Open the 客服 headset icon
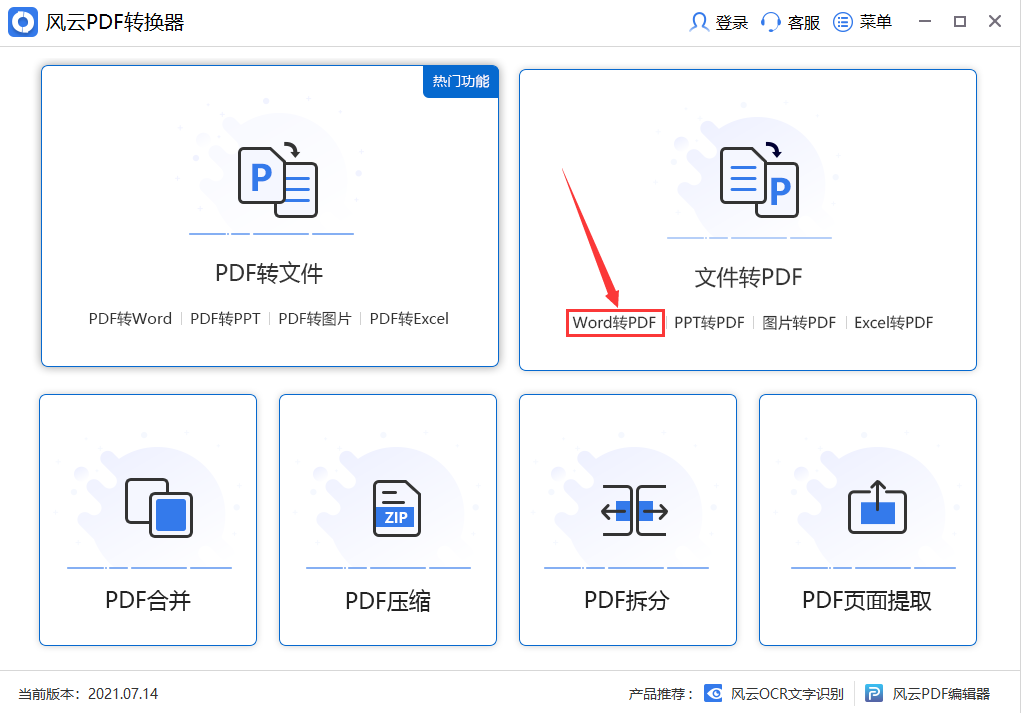Screen dimensions: 1021x713 point(770,22)
